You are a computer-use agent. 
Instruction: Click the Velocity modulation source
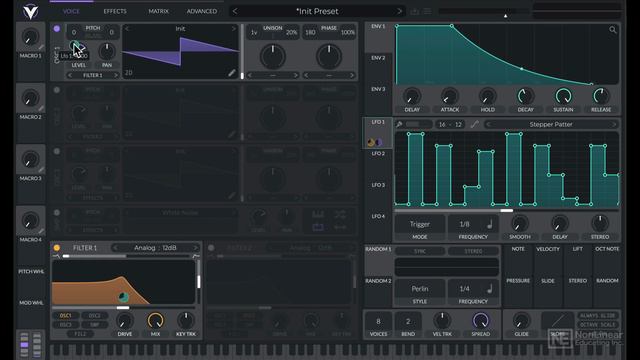548,261
